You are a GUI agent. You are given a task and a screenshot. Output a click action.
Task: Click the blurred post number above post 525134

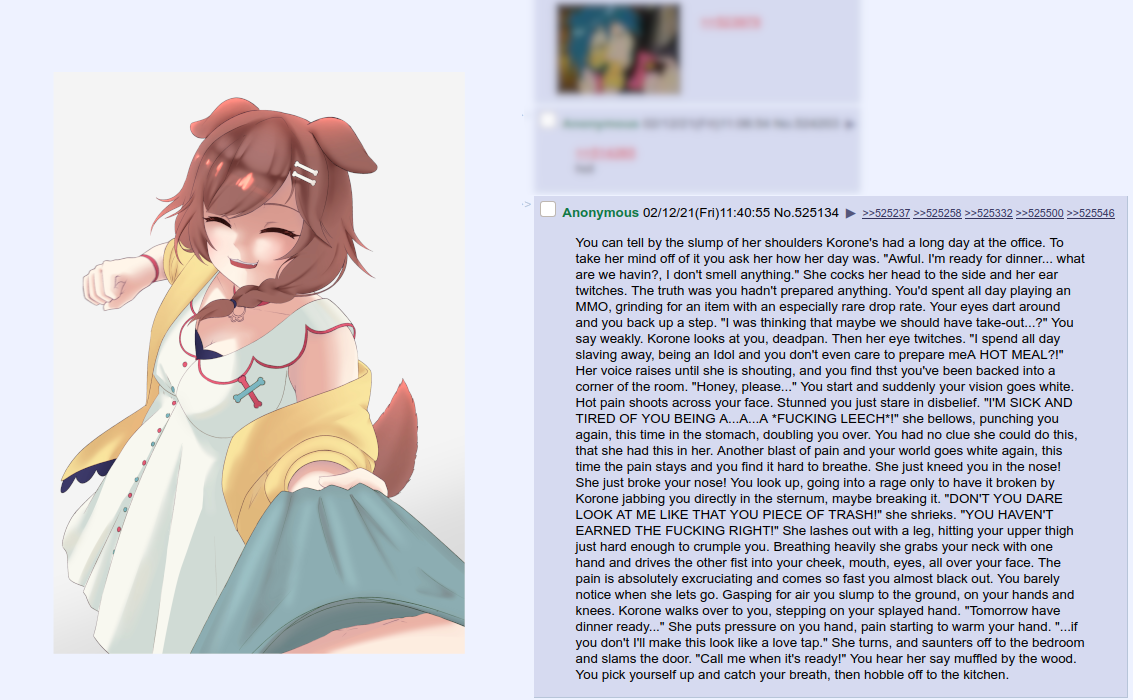(817, 124)
